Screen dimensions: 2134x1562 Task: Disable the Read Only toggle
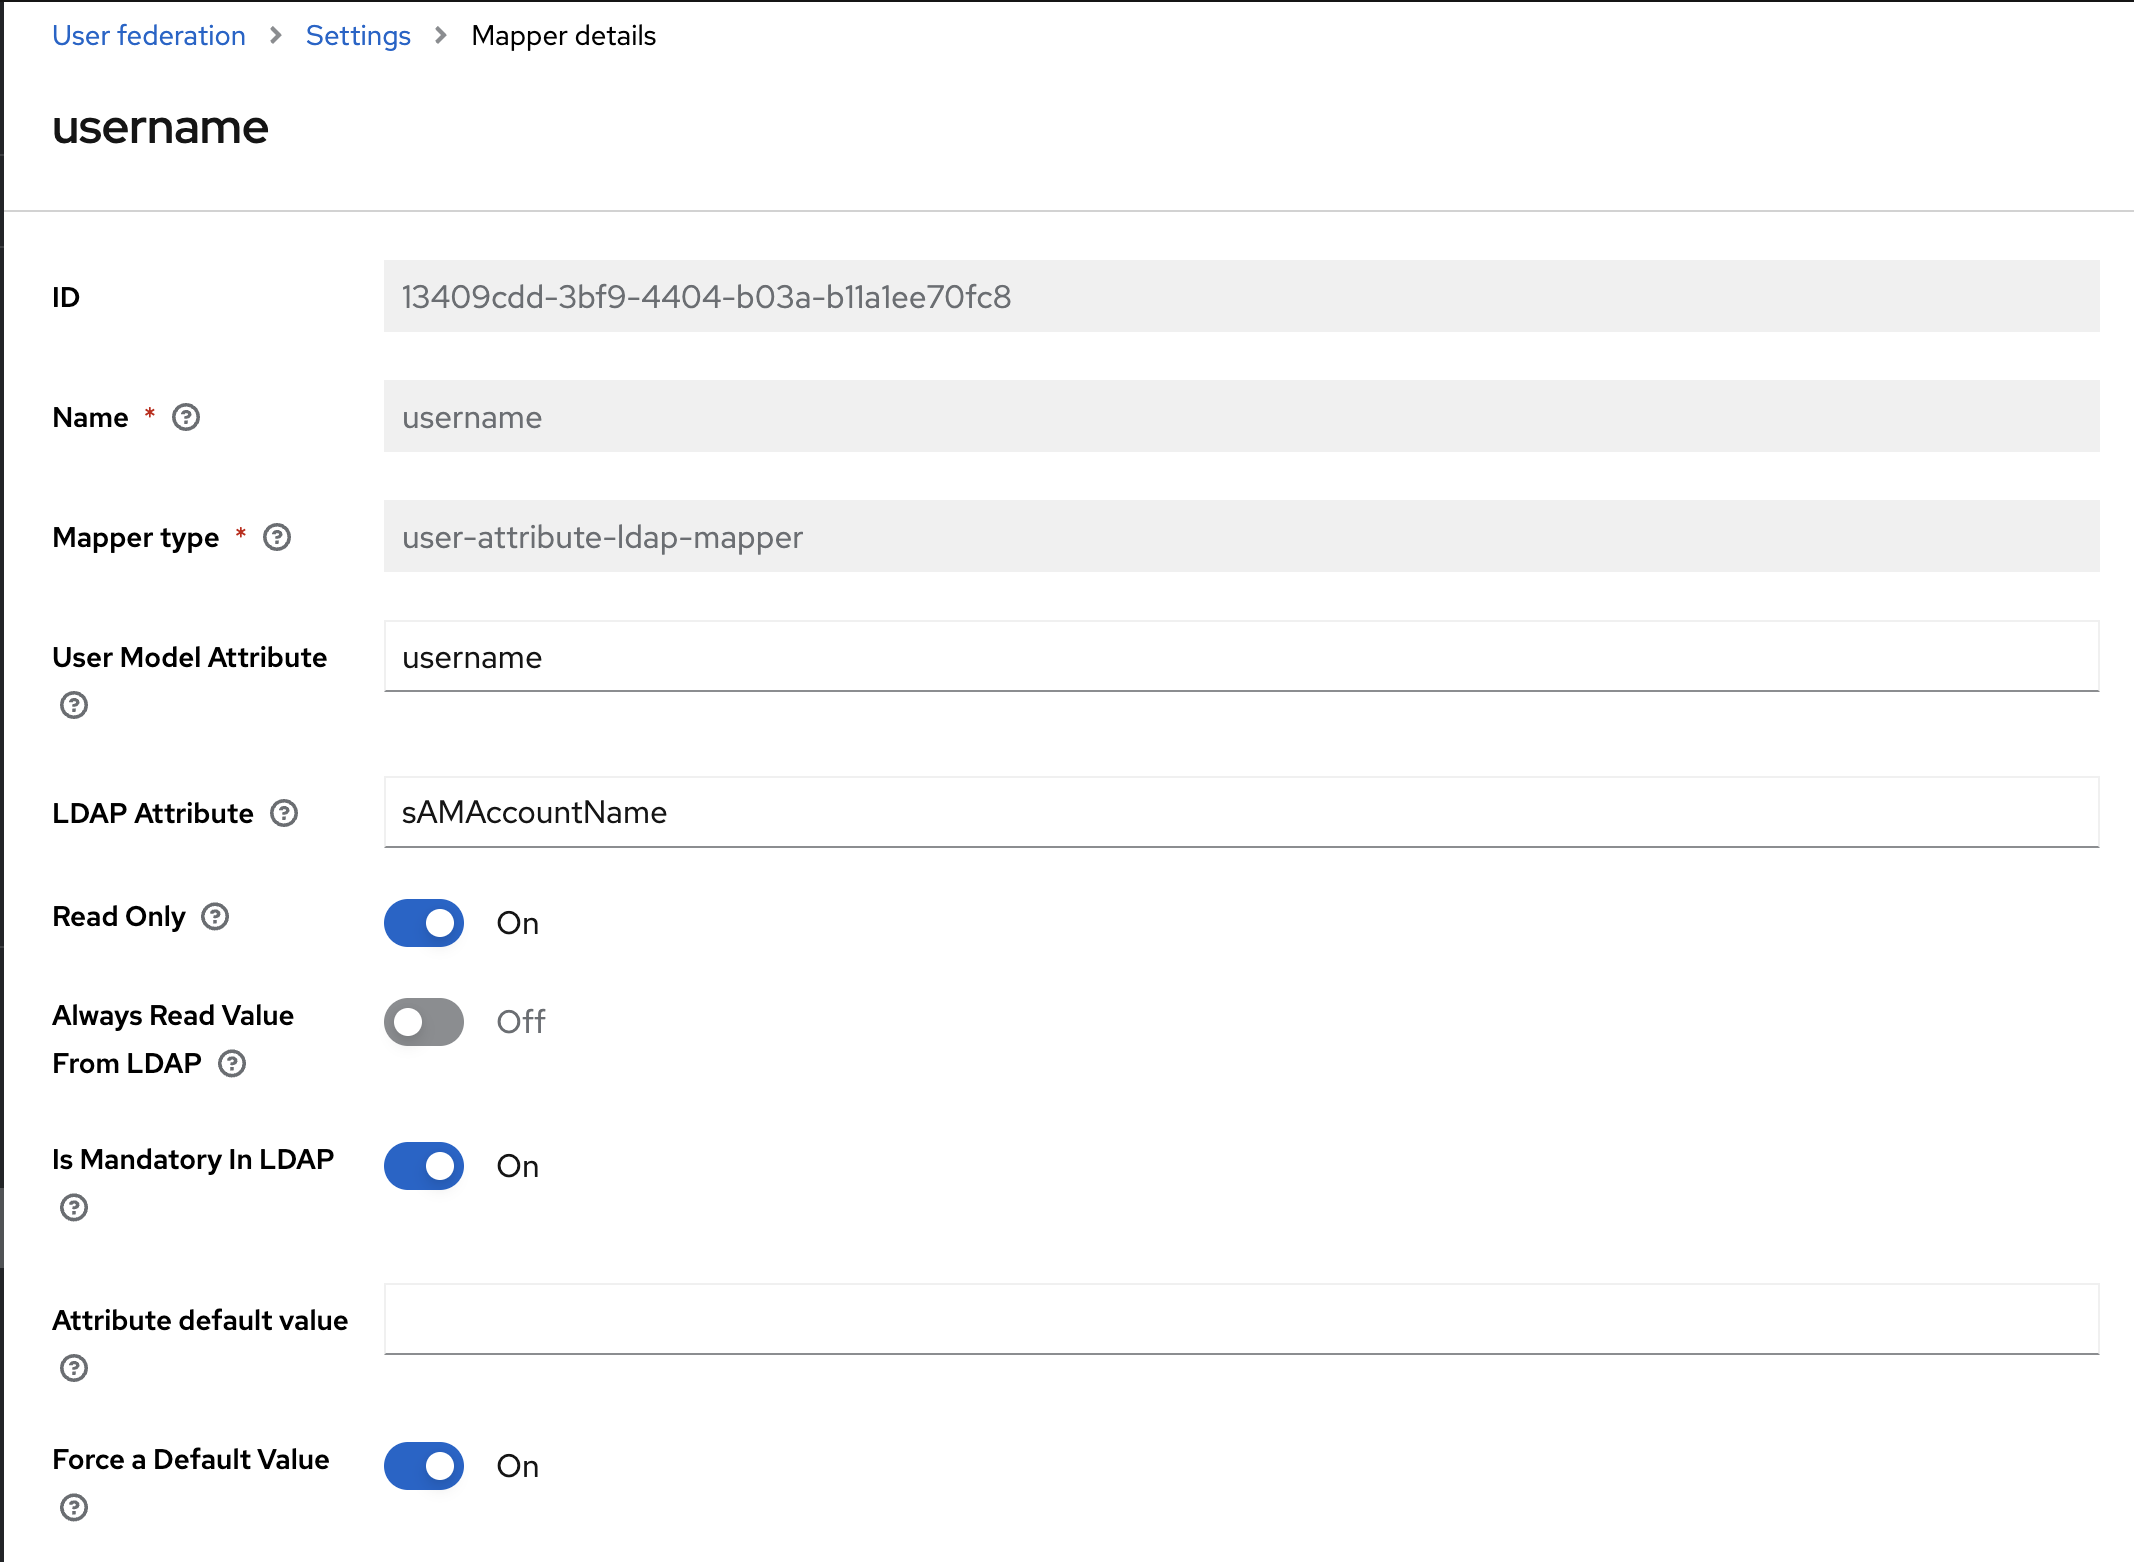click(x=424, y=923)
